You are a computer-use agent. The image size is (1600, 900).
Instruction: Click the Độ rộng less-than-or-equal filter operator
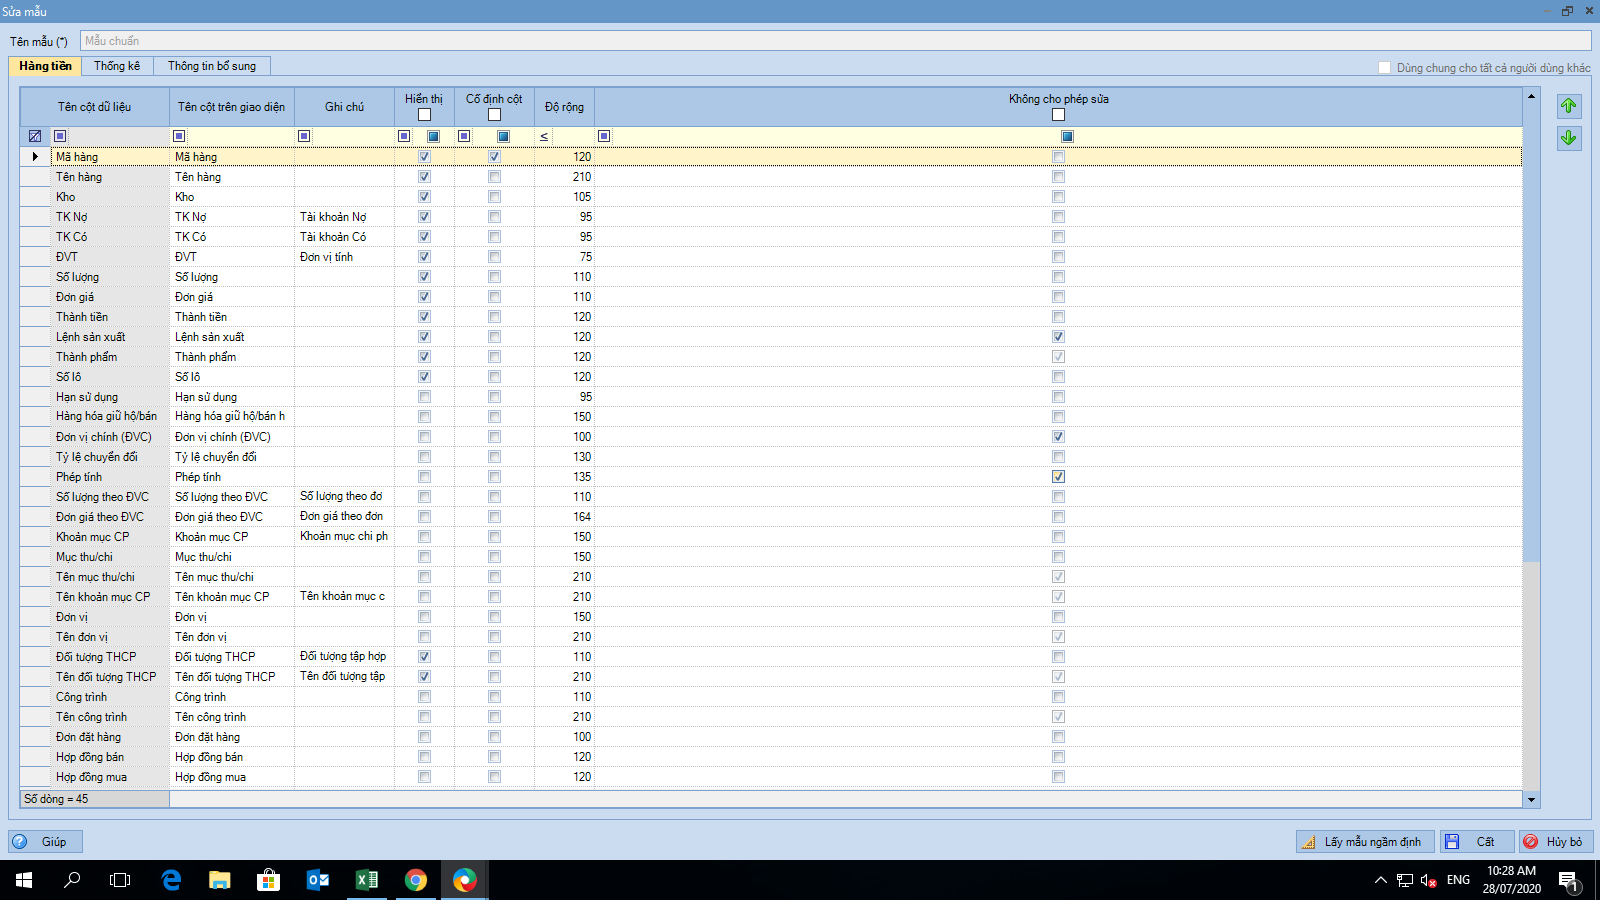point(544,136)
